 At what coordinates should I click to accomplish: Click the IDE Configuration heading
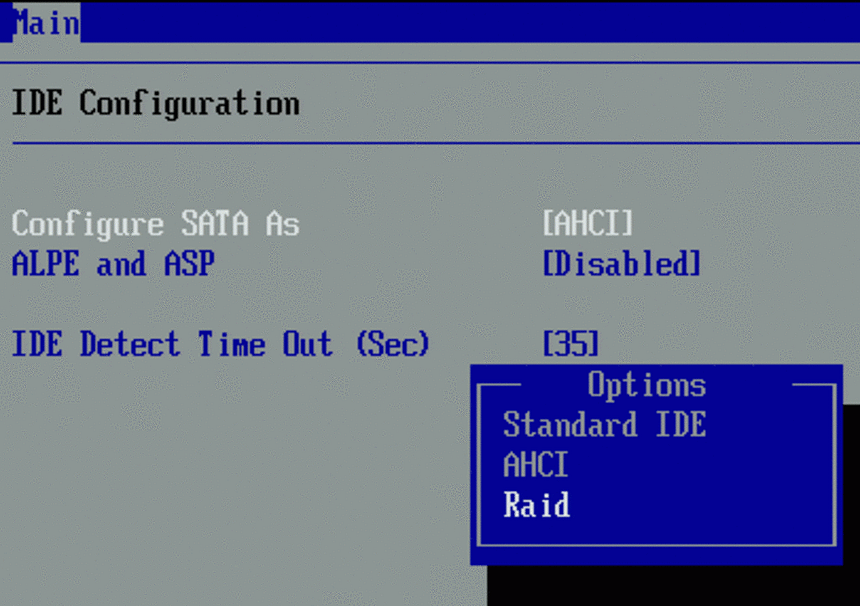pos(155,103)
